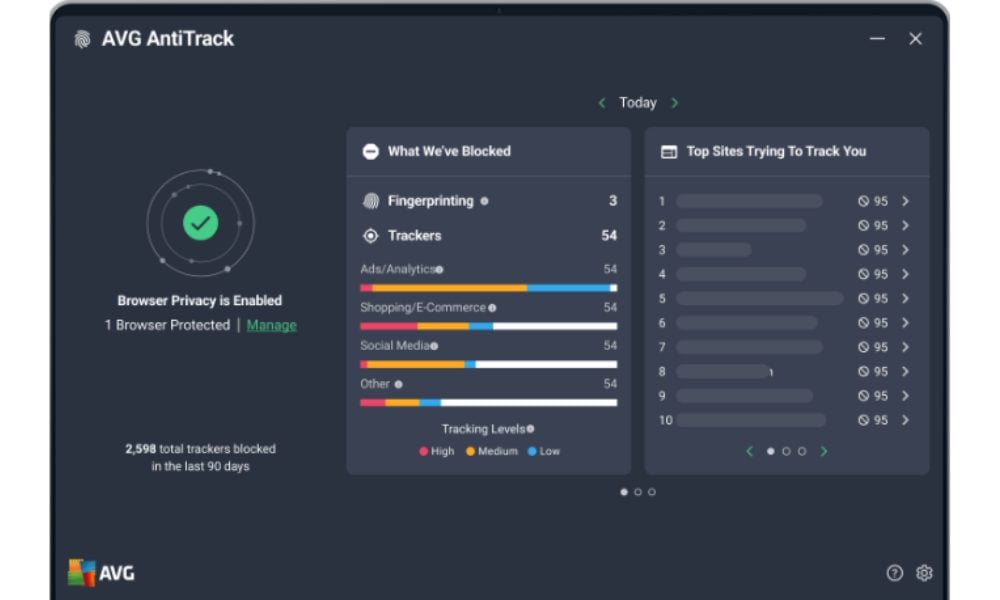This screenshot has height=600, width=1000.
Task: Select the first top sites page dot
Action: [770, 451]
